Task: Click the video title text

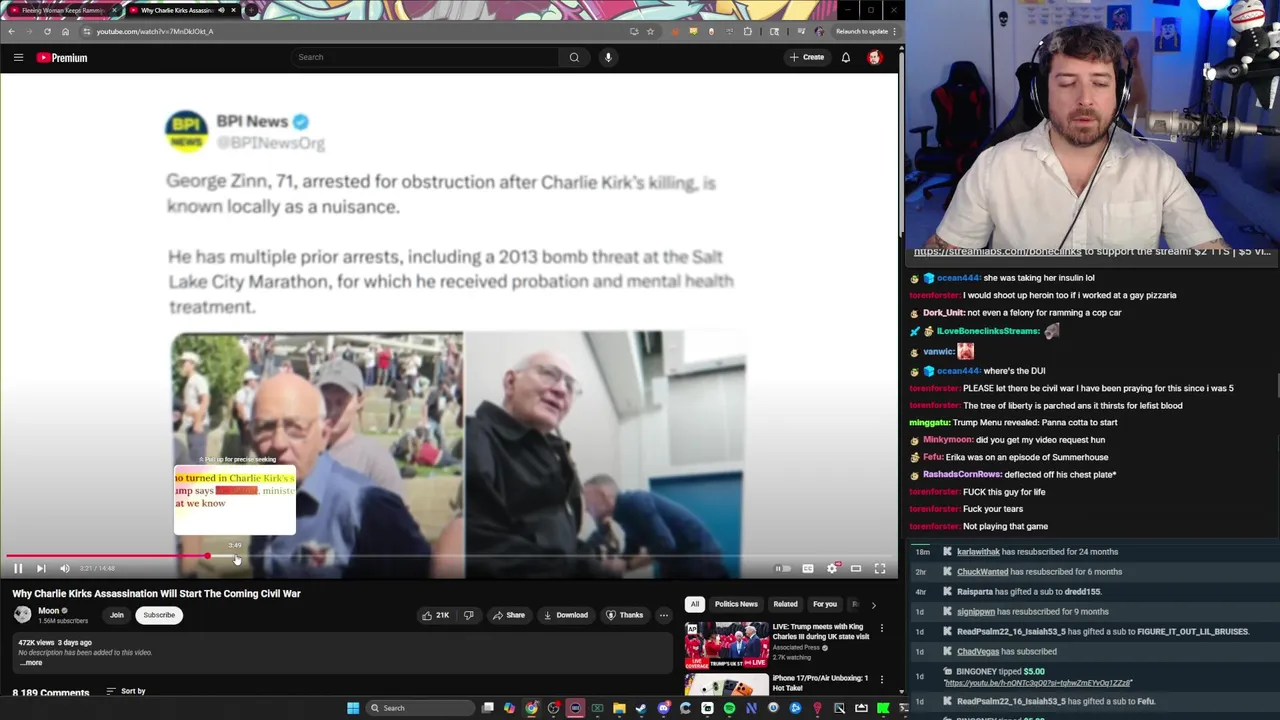Action: click(156, 594)
